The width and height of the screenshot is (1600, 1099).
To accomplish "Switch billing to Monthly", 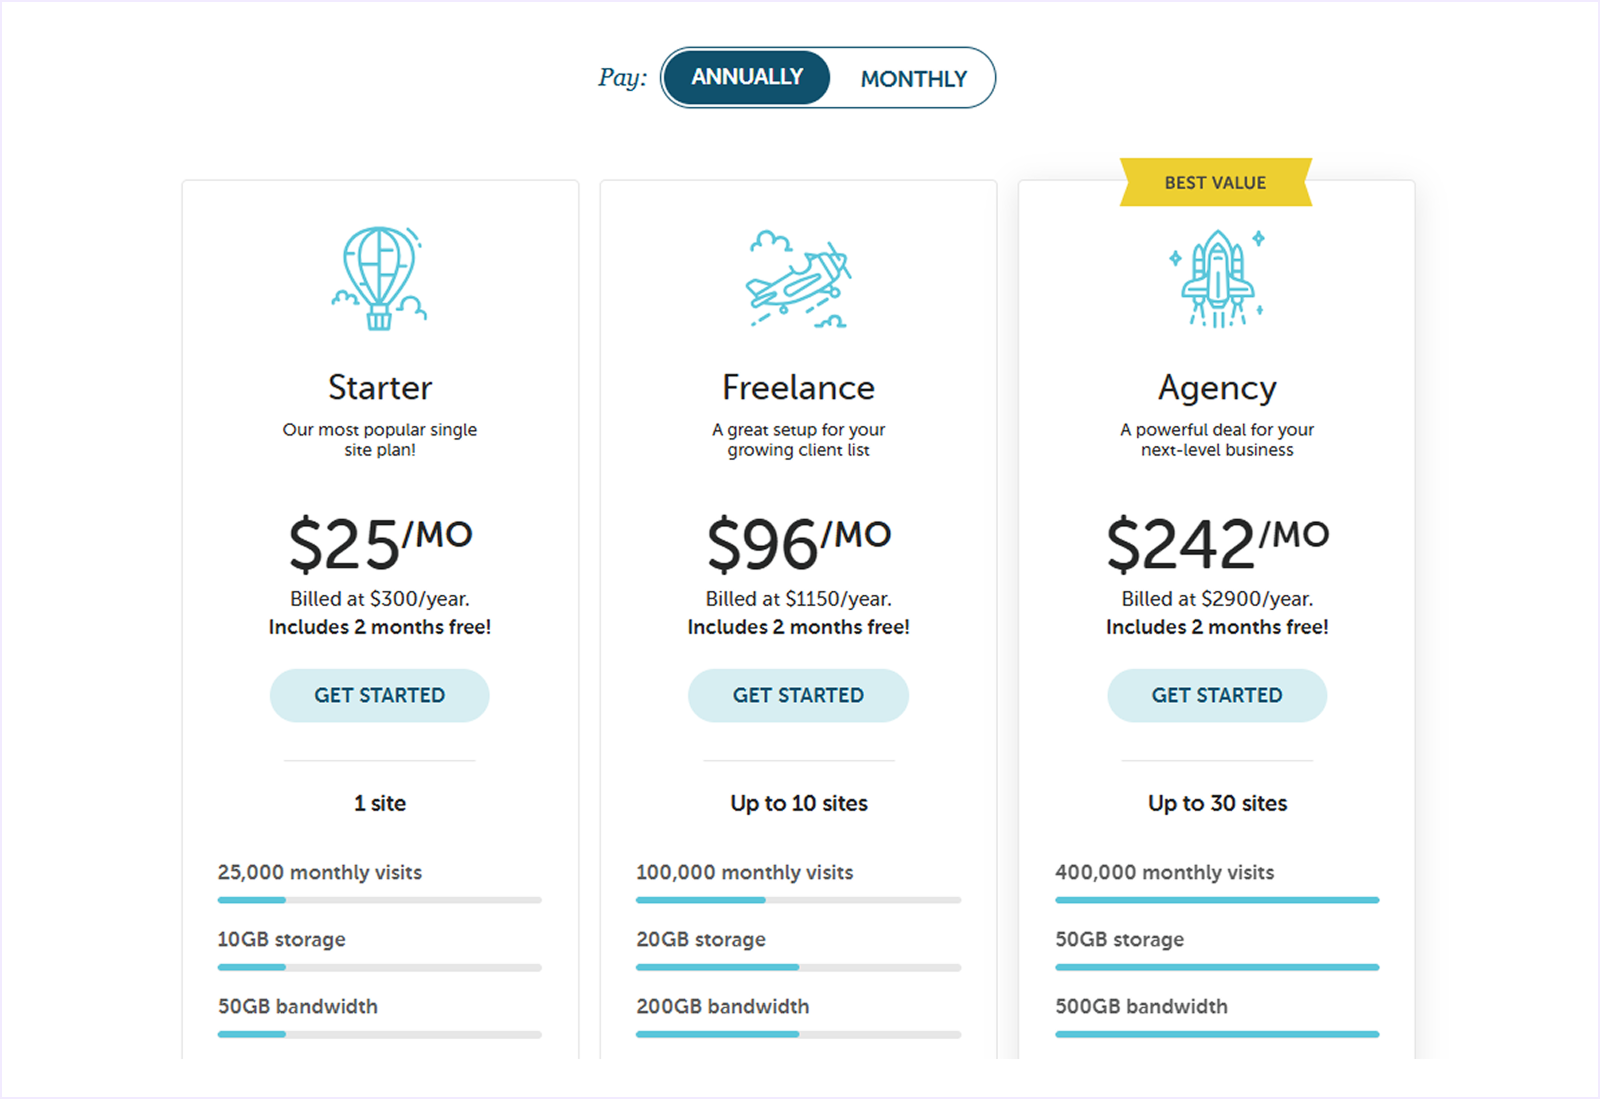I will [x=913, y=77].
